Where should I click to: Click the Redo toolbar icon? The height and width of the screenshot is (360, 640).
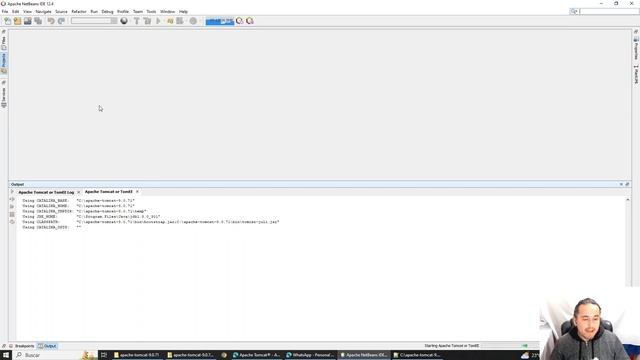point(61,21)
